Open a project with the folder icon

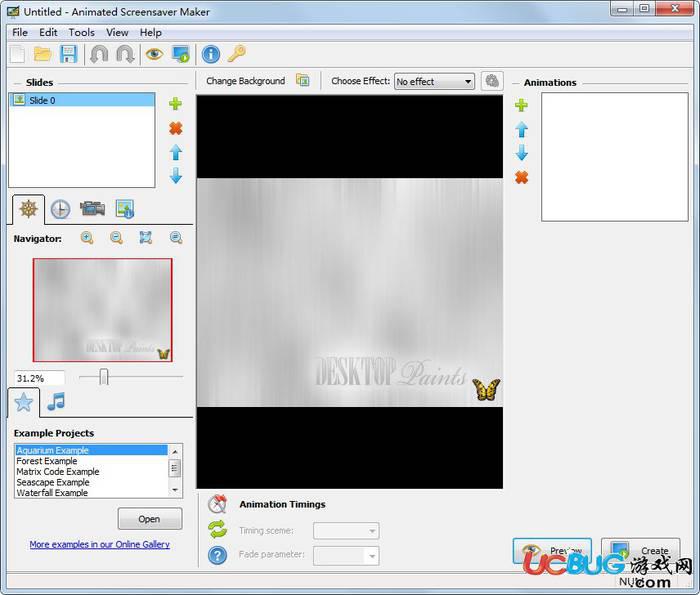coord(43,54)
